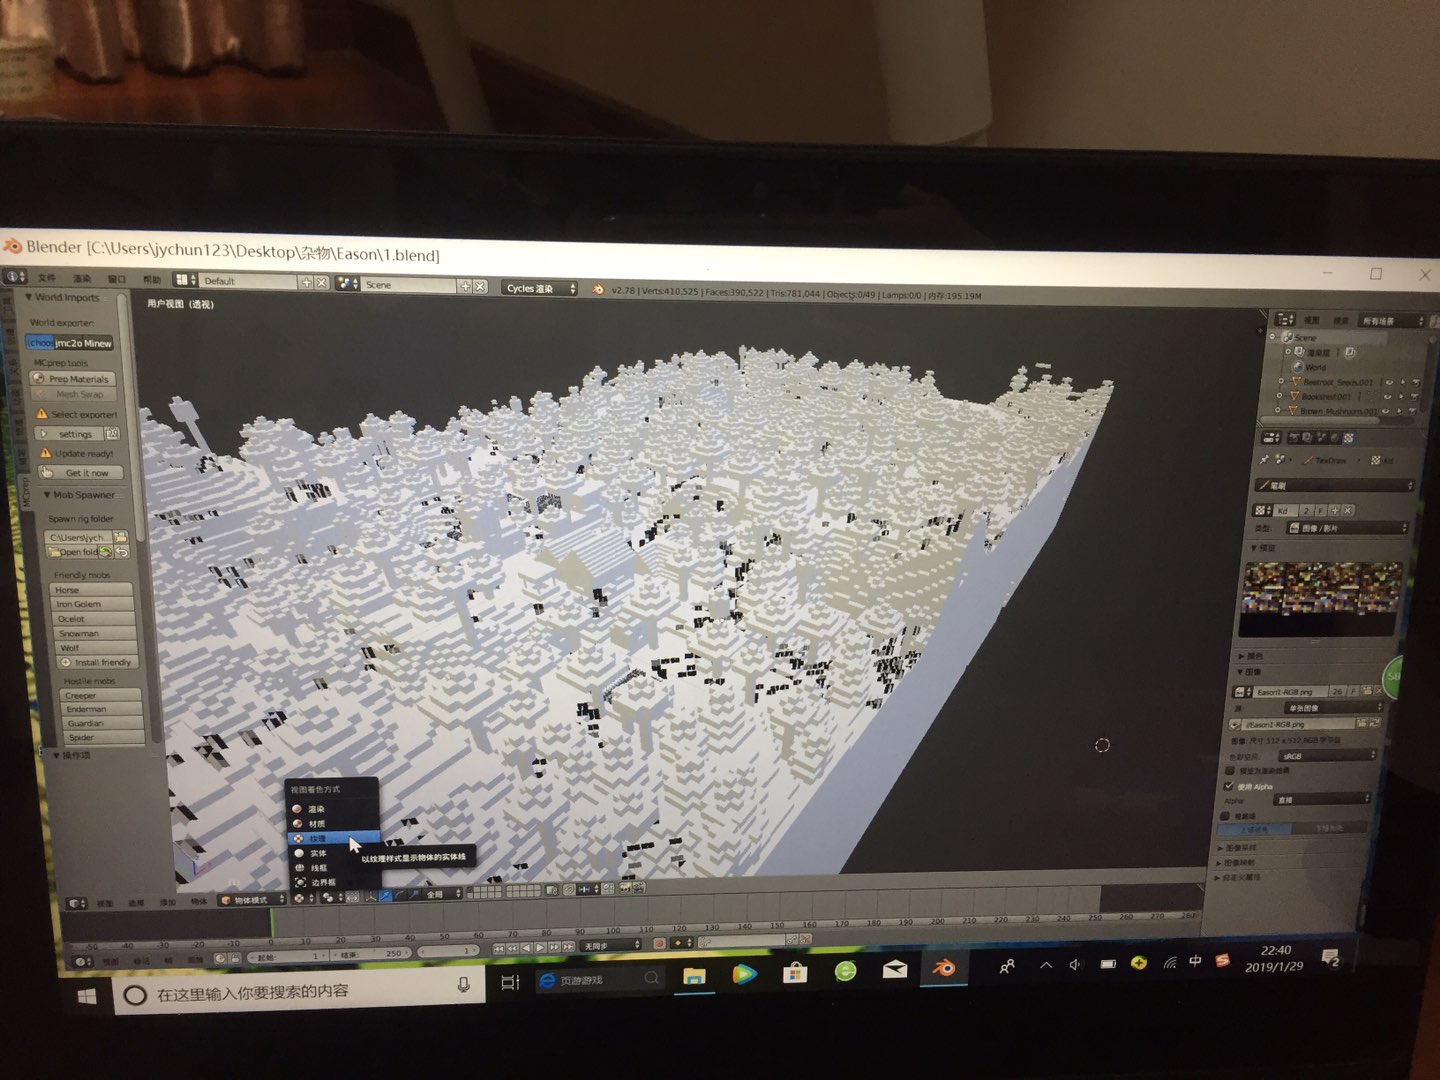Jump to the last frame of timeline
The width and height of the screenshot is (1440, 1080).
click(568, 946)
